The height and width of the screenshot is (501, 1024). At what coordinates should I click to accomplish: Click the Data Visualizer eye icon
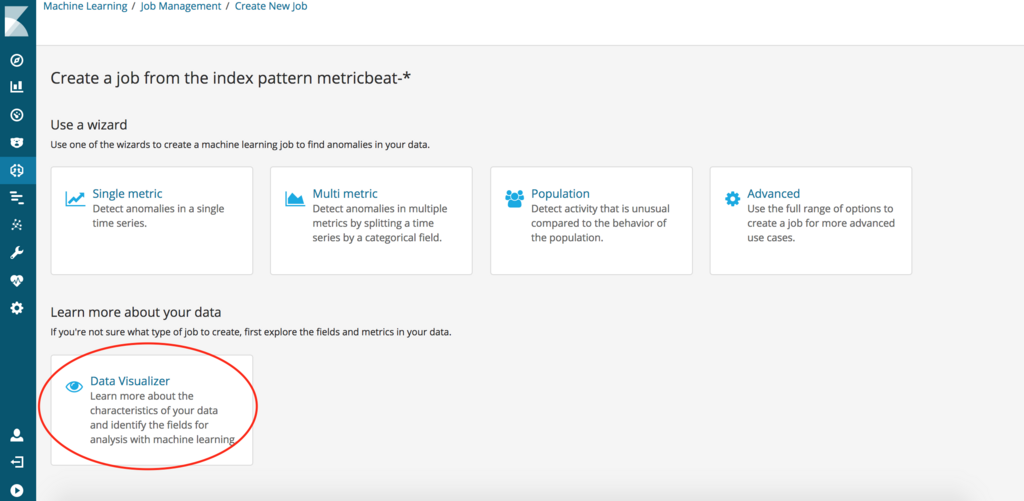[x=74, y=387]
